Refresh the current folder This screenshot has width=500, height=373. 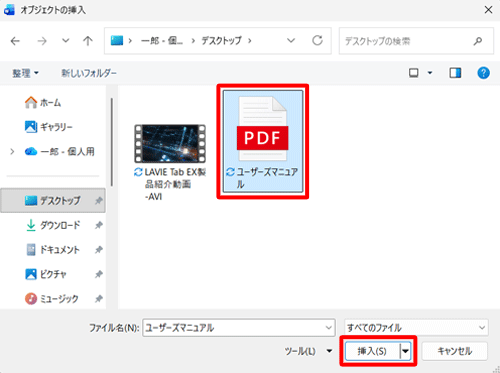click(317, 41)
